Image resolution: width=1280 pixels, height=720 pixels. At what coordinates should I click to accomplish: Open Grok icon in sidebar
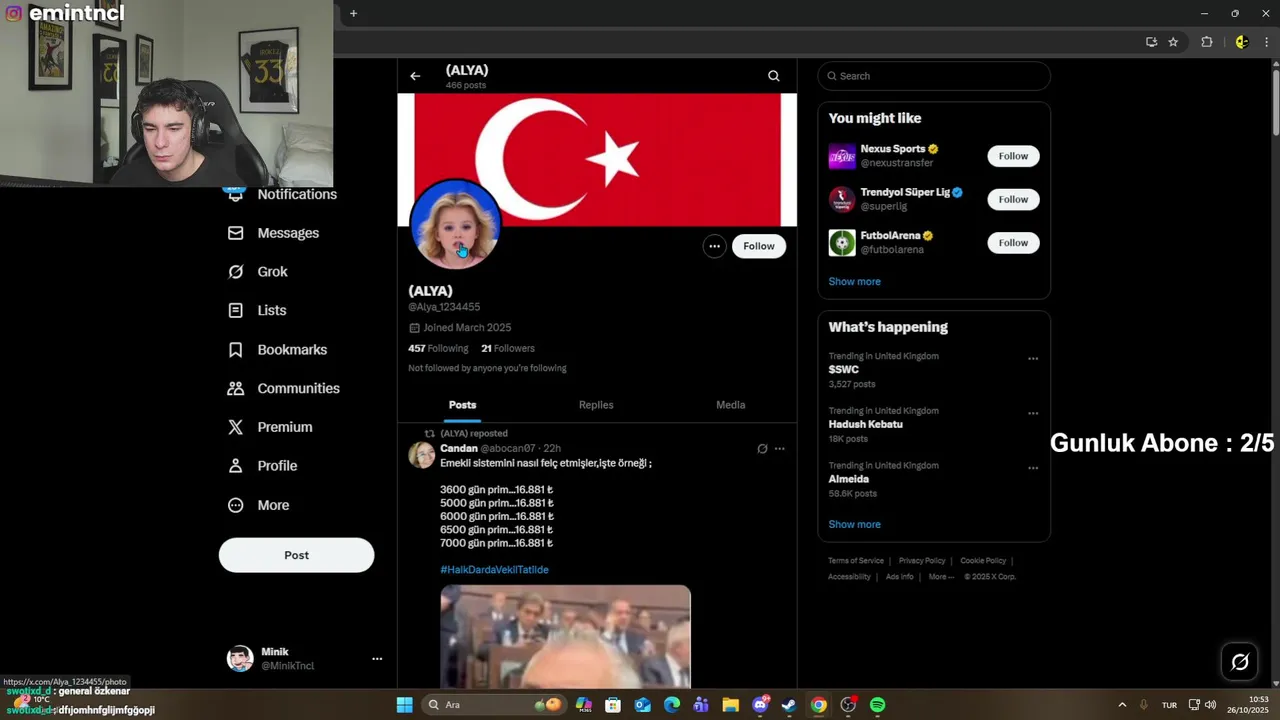click(x=236, y=272)
